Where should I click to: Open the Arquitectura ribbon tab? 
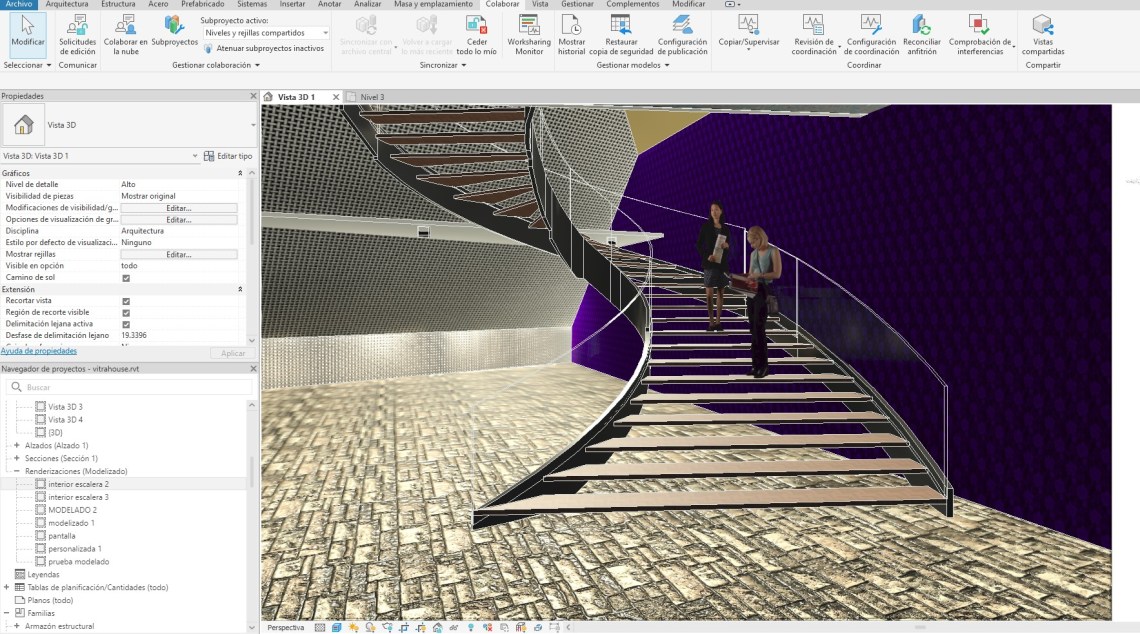[68, 4]
